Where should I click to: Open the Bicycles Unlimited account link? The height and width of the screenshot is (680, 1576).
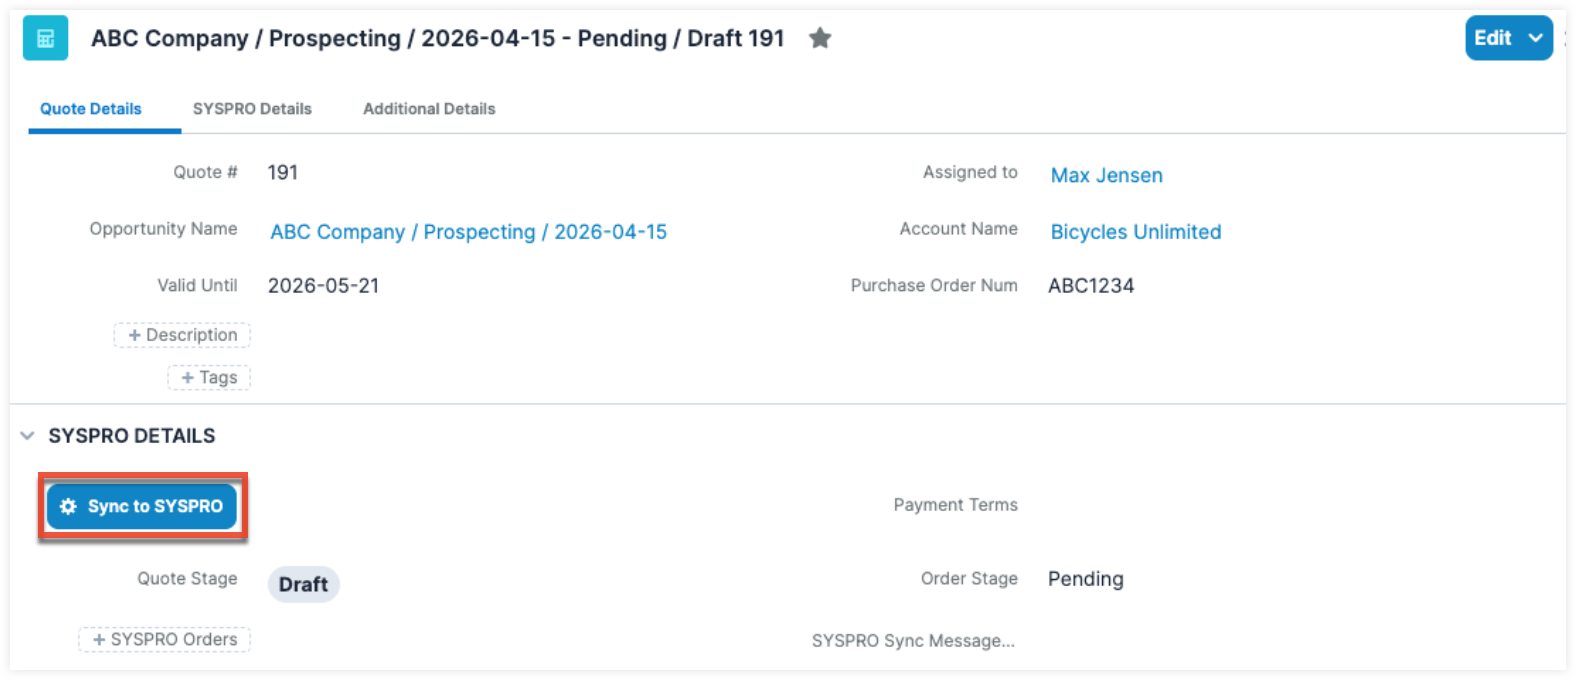(1136, 232)
